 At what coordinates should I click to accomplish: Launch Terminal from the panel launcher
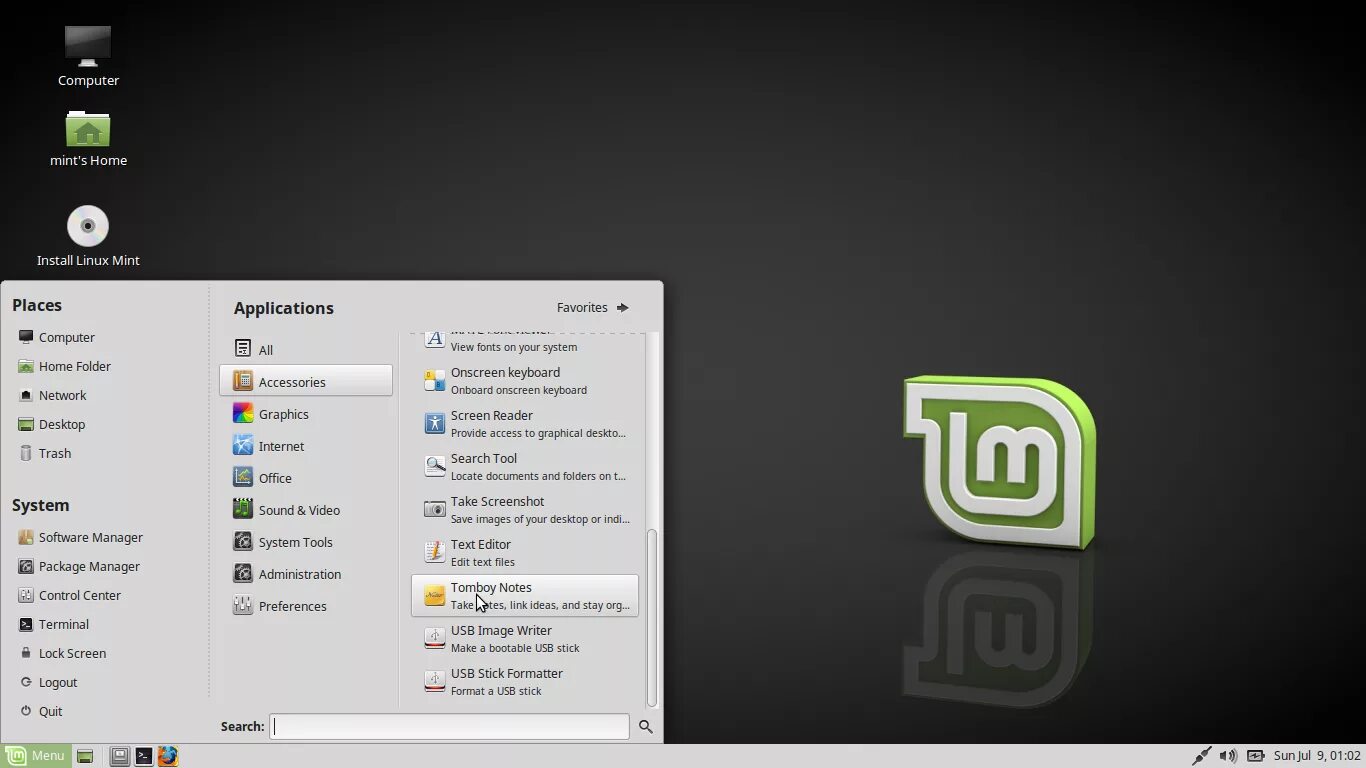click(144, 756)
